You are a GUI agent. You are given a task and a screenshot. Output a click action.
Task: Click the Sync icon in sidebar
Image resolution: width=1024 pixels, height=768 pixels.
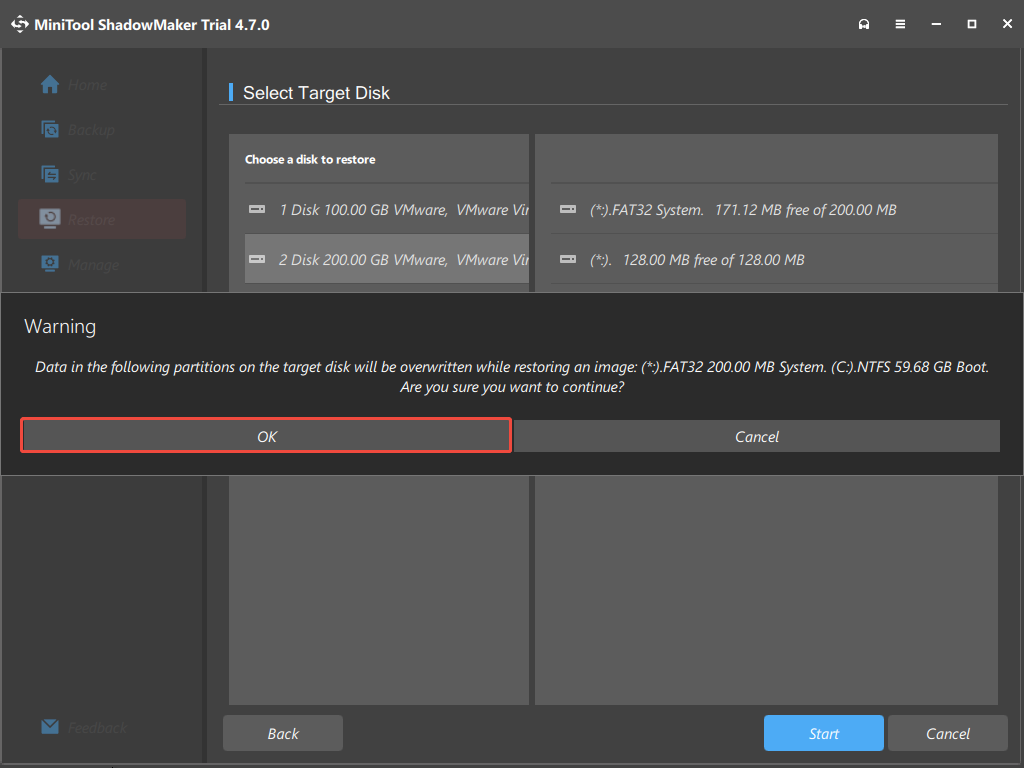click(50, 174)
